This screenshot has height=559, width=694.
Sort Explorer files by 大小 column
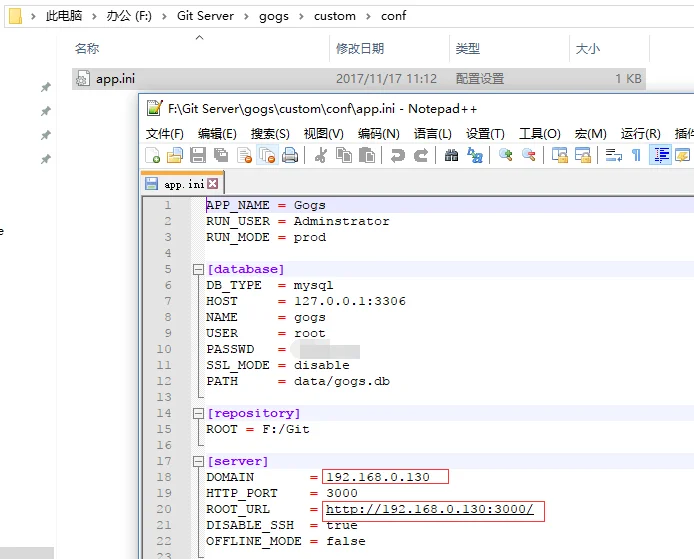coord(587,48)
